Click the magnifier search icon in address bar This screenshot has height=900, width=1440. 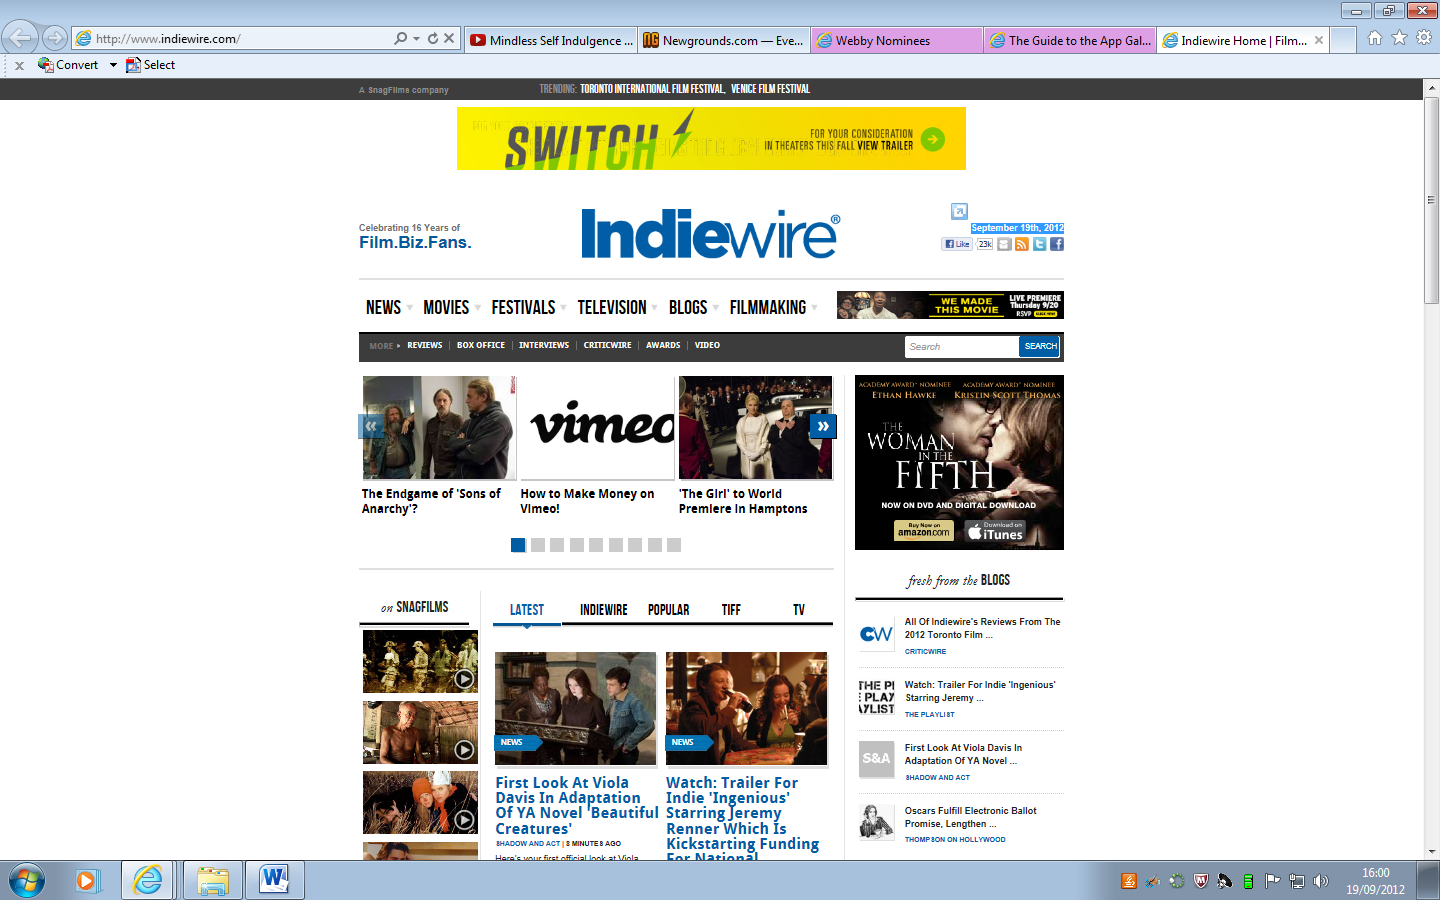click(401, 39)
